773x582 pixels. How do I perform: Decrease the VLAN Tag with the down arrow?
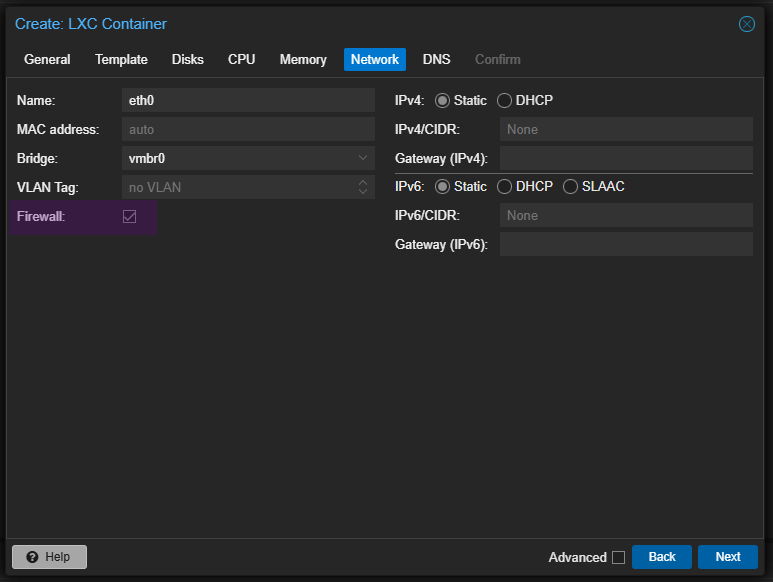(x=363, y=192)
